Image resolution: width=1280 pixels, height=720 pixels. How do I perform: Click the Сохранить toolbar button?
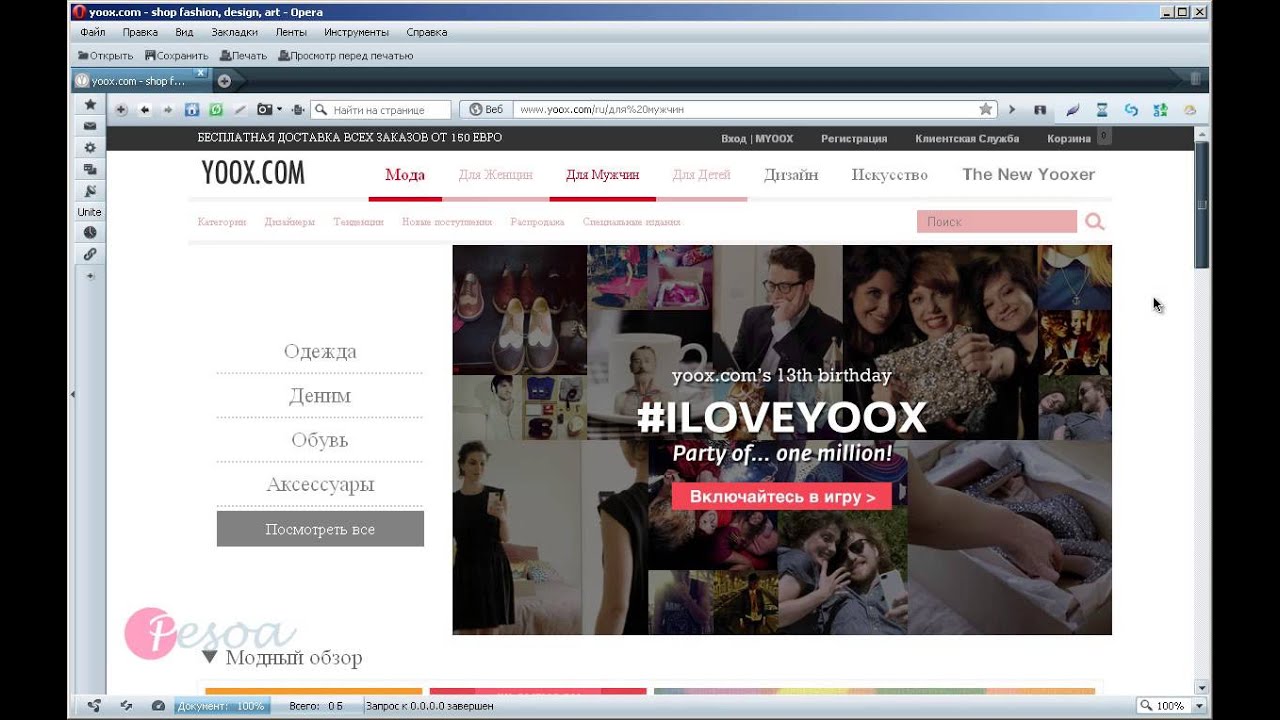177,56
